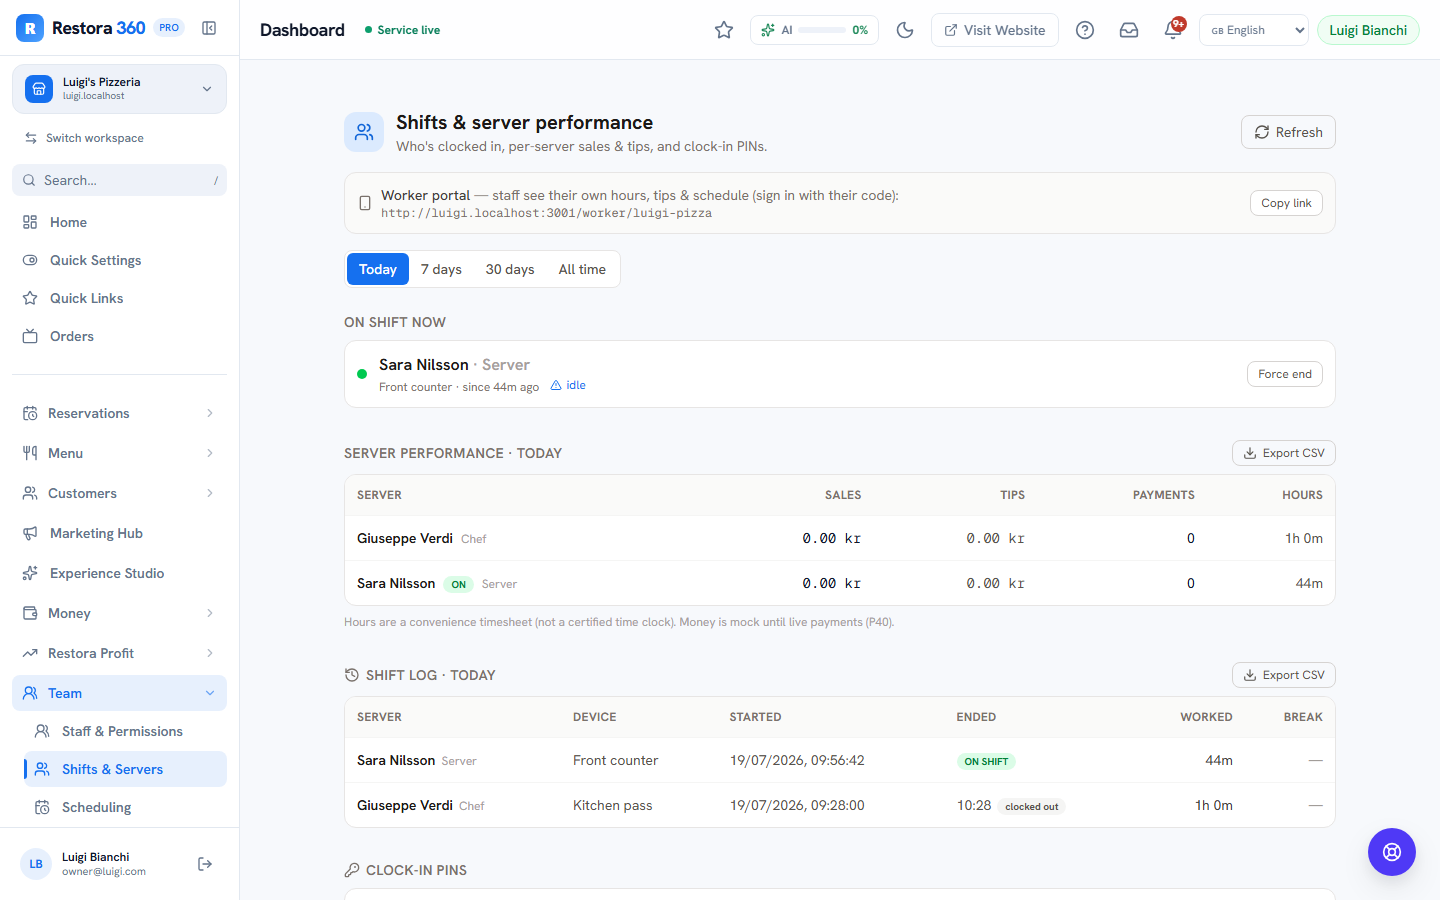Click the AI usage progress bar
This screenshot has width=1440, height=900.
click(x=822, y=30)
